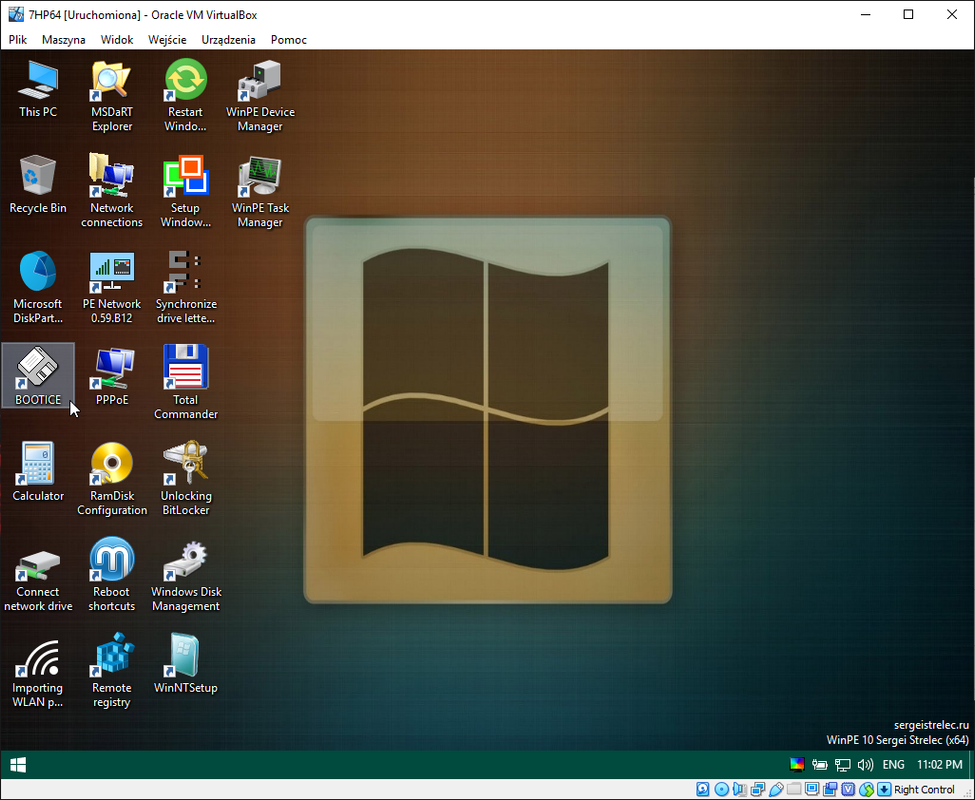975x800 pixels.
Task: Open Network connections shortcut
Action: [112, 191]
